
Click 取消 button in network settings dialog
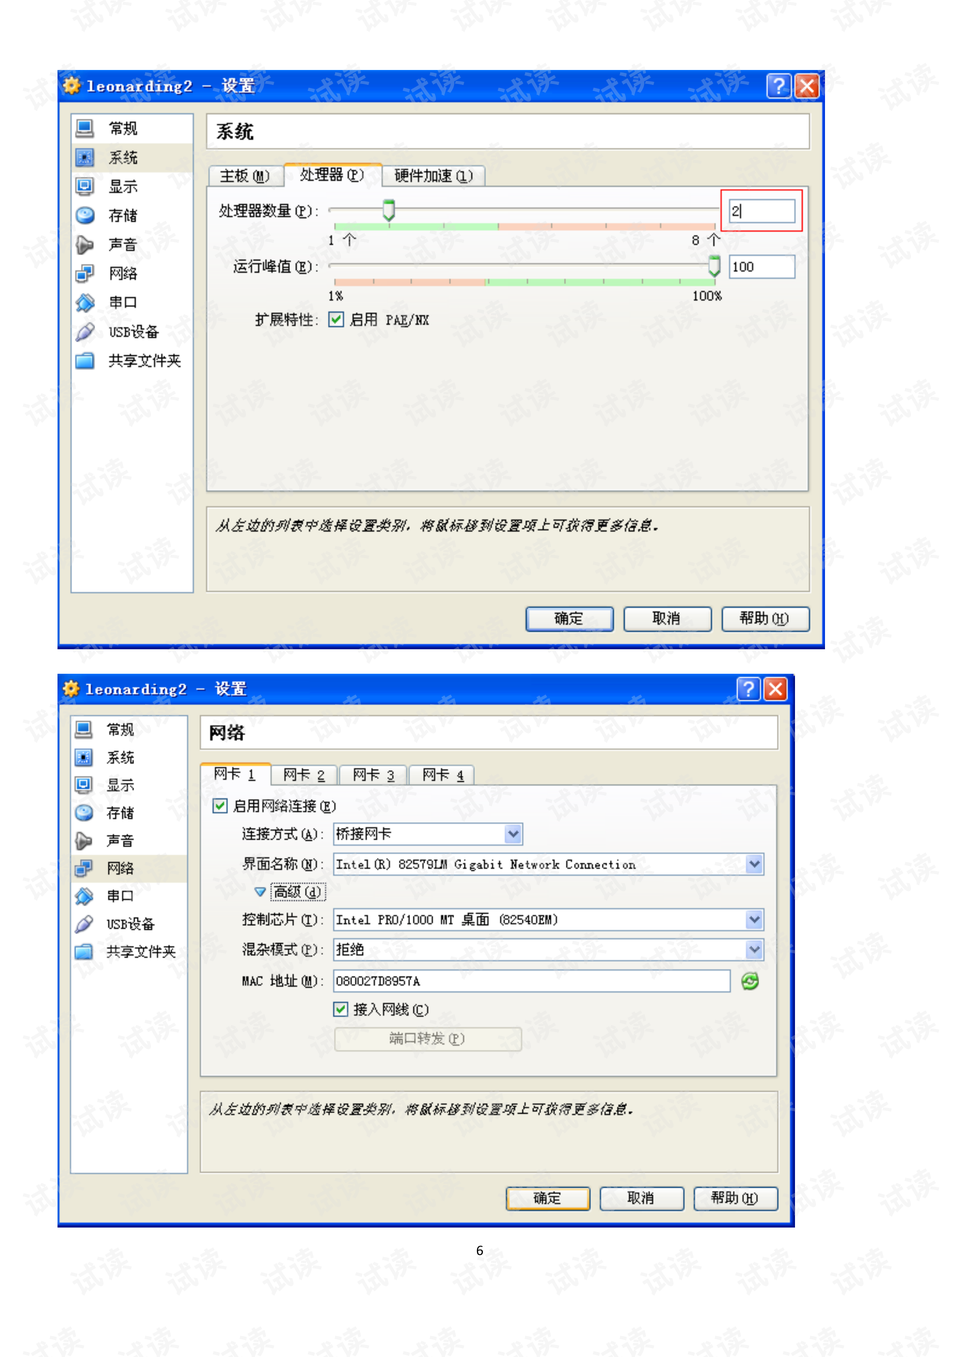(x=641, y=1198)
